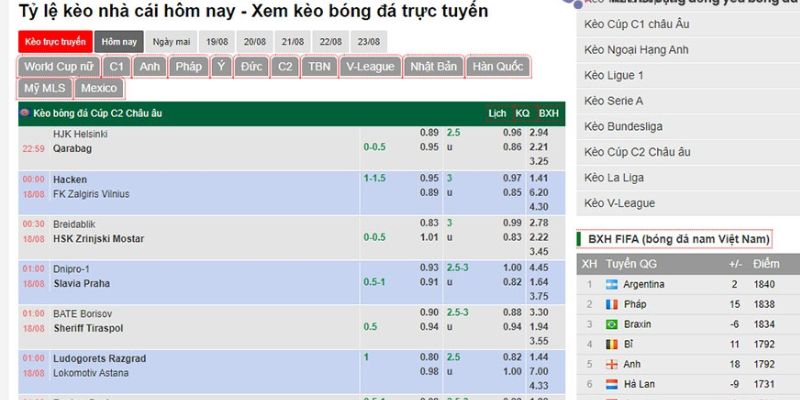Select team name Slavia Praha

click(82, 283)
